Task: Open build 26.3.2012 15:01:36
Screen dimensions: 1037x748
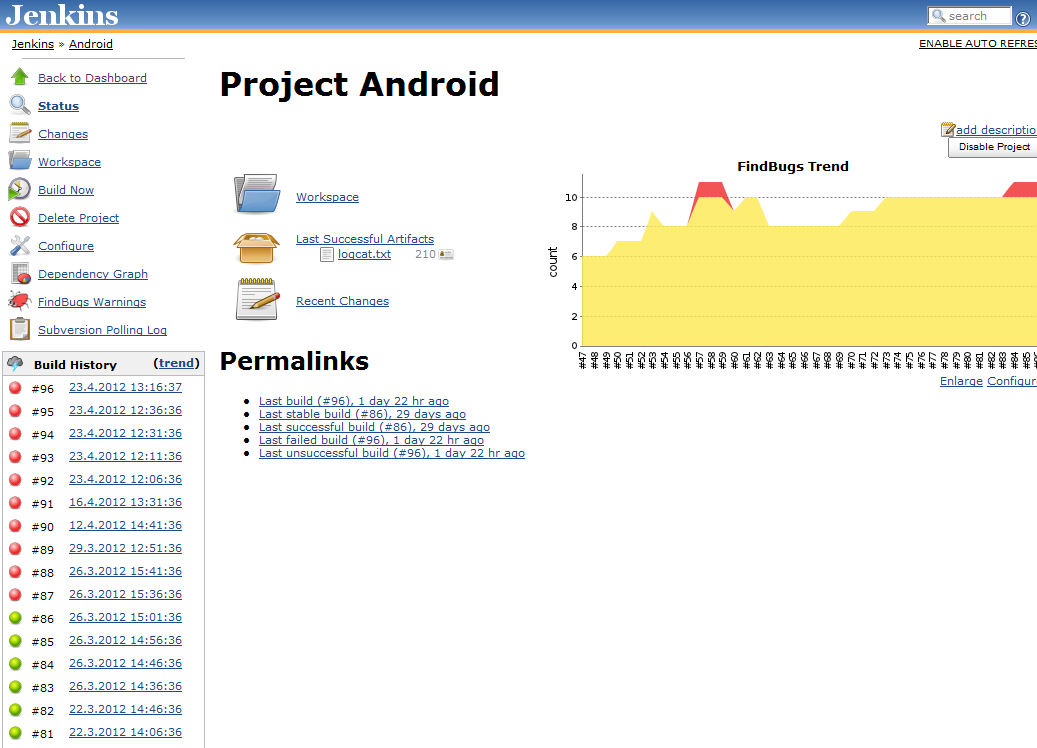Action: [x=126, y=617]
